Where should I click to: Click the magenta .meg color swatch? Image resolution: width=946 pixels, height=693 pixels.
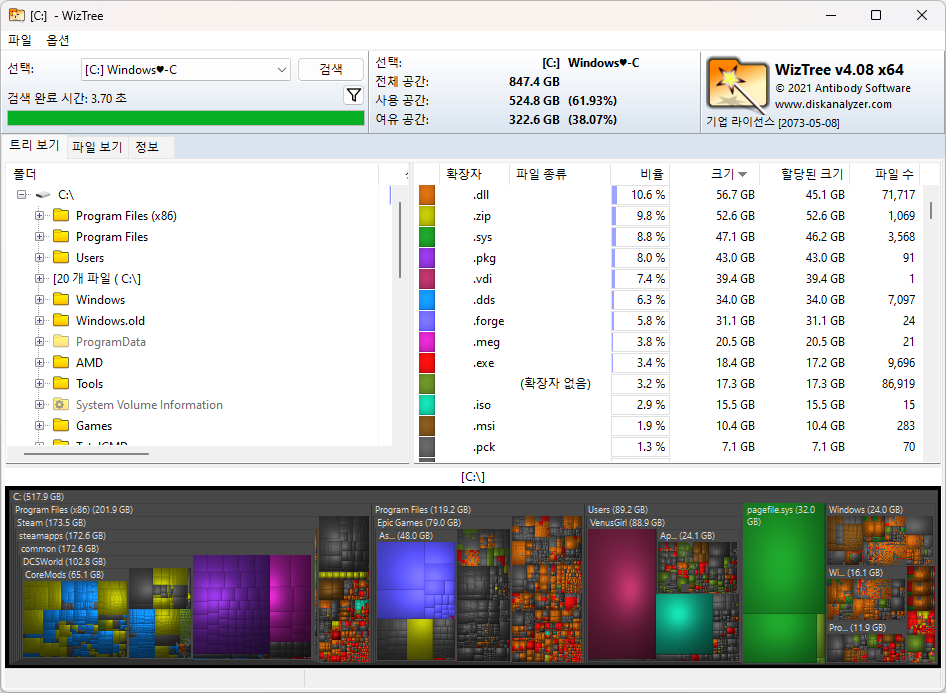pyautogui.click(x=427, y=341)
